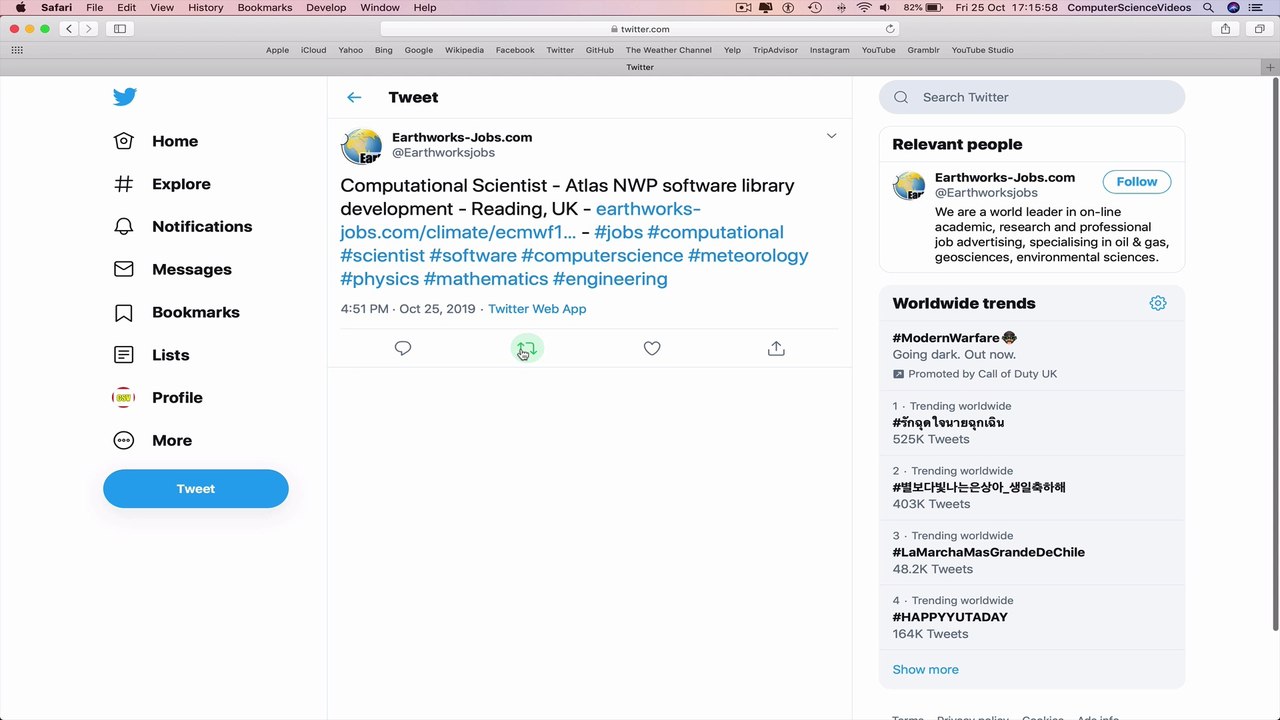
Task: Open the History menu
Action: tap(206, 7)
